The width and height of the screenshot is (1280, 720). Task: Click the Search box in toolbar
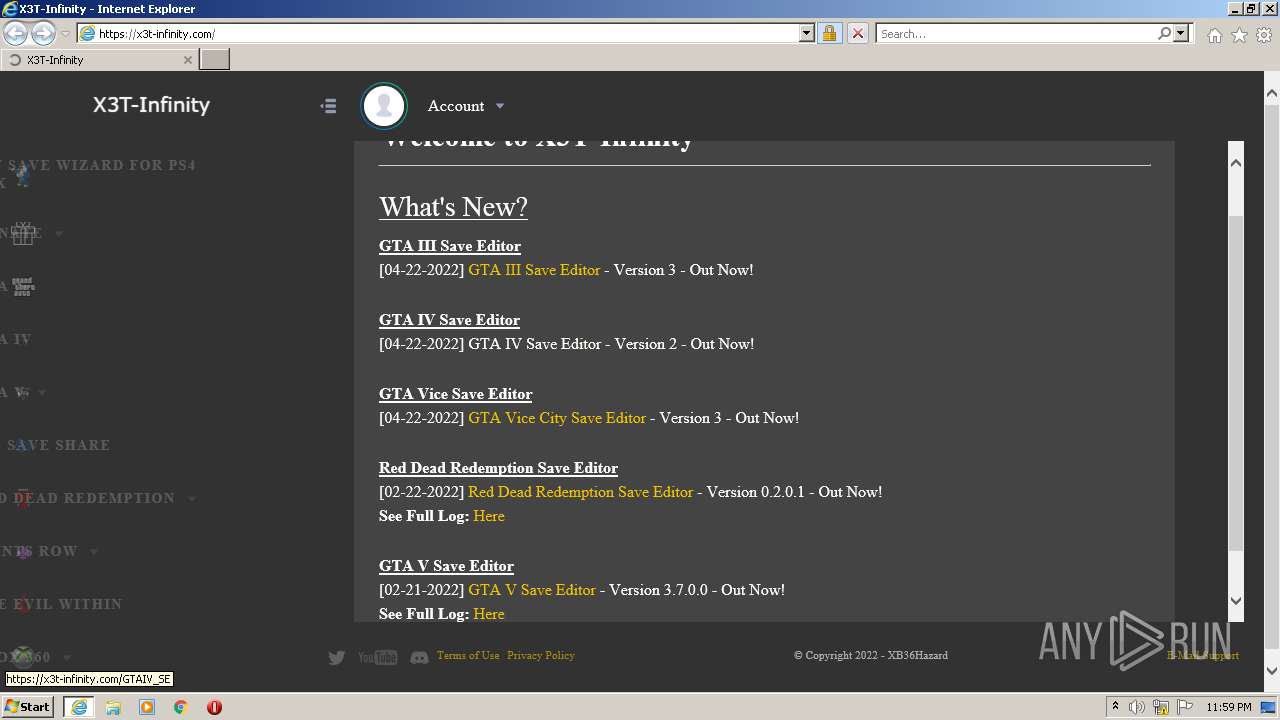tap(1016, 33)
